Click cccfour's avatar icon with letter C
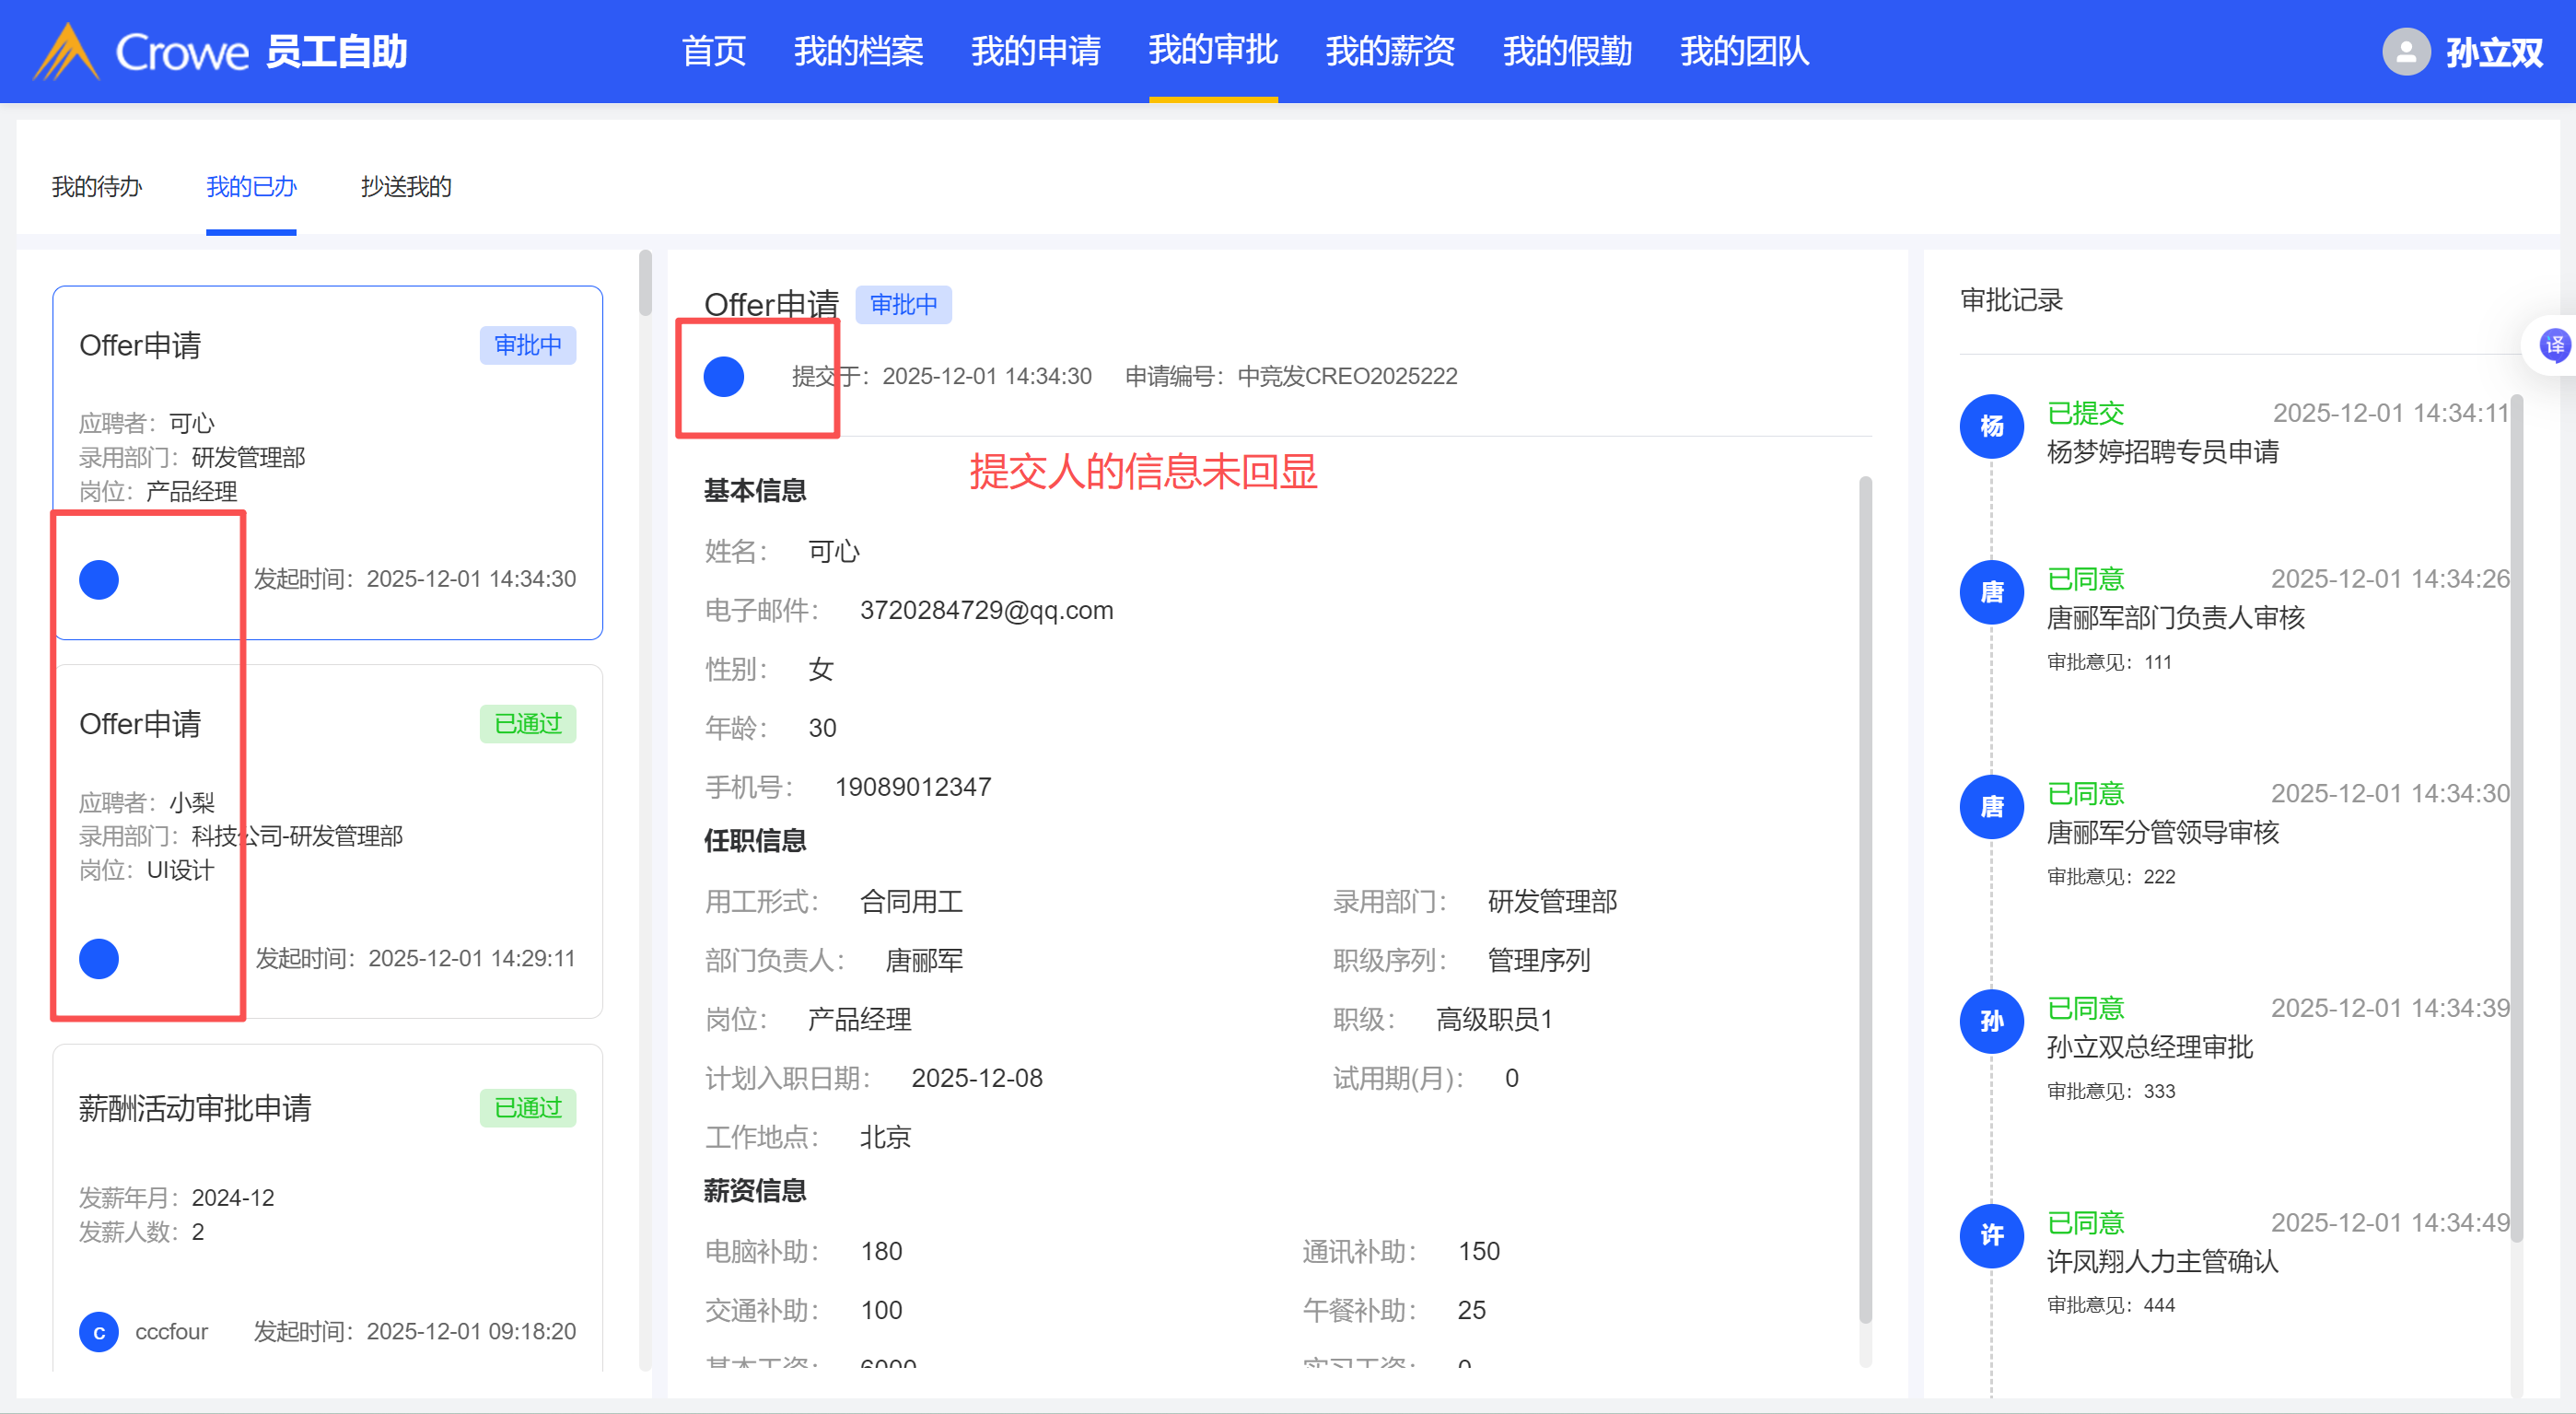 pyautogui.click(x=99, y=1332)
